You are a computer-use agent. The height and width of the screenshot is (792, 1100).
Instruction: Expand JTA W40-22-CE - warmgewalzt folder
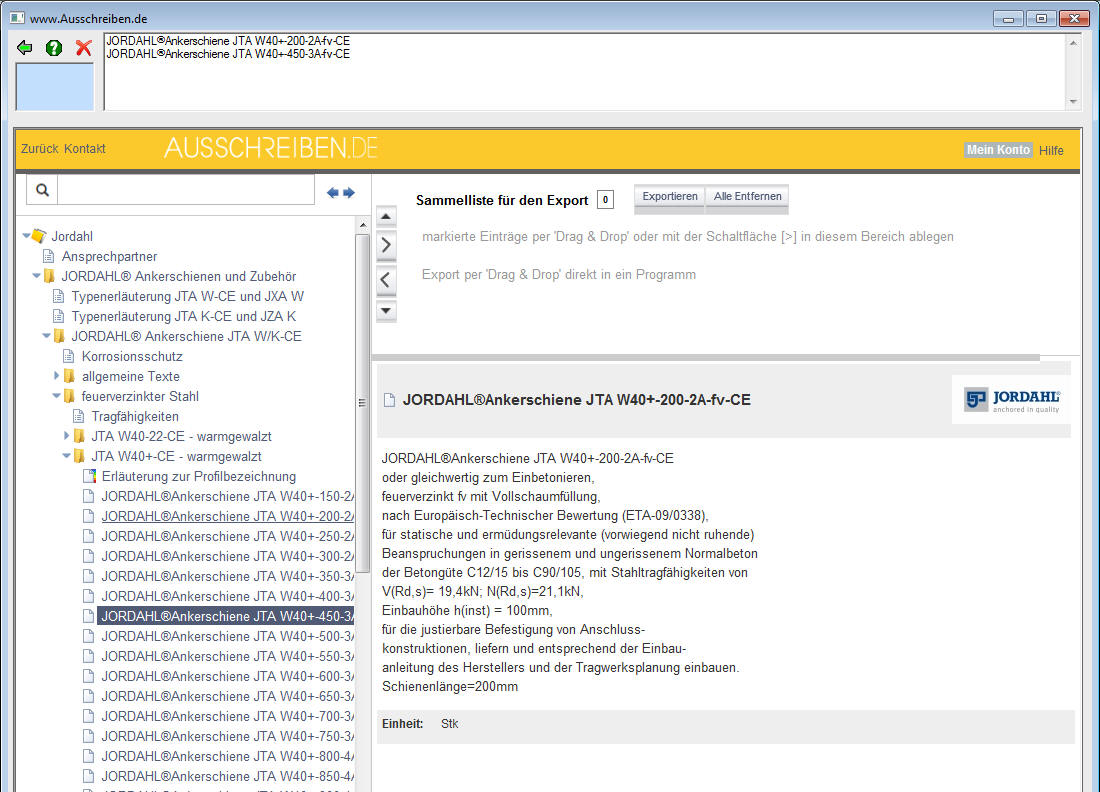click(67, 436)
